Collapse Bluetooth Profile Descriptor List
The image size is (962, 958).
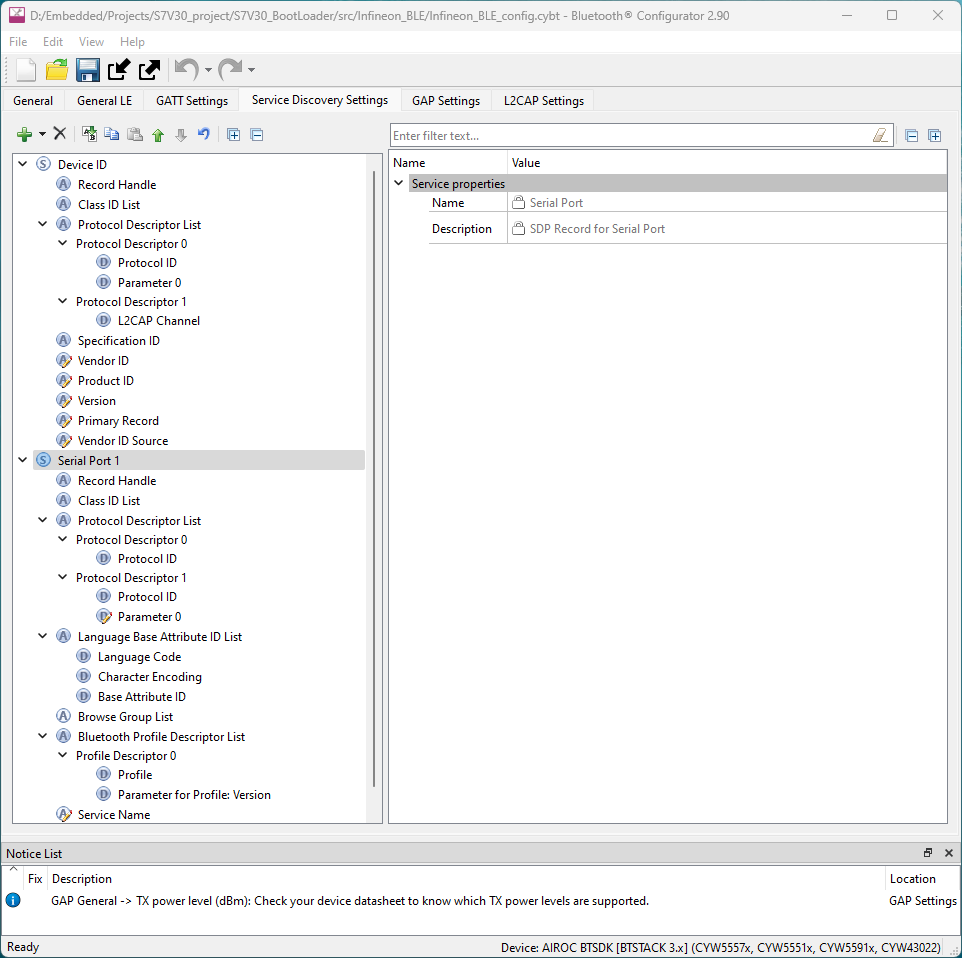[42, 736]
